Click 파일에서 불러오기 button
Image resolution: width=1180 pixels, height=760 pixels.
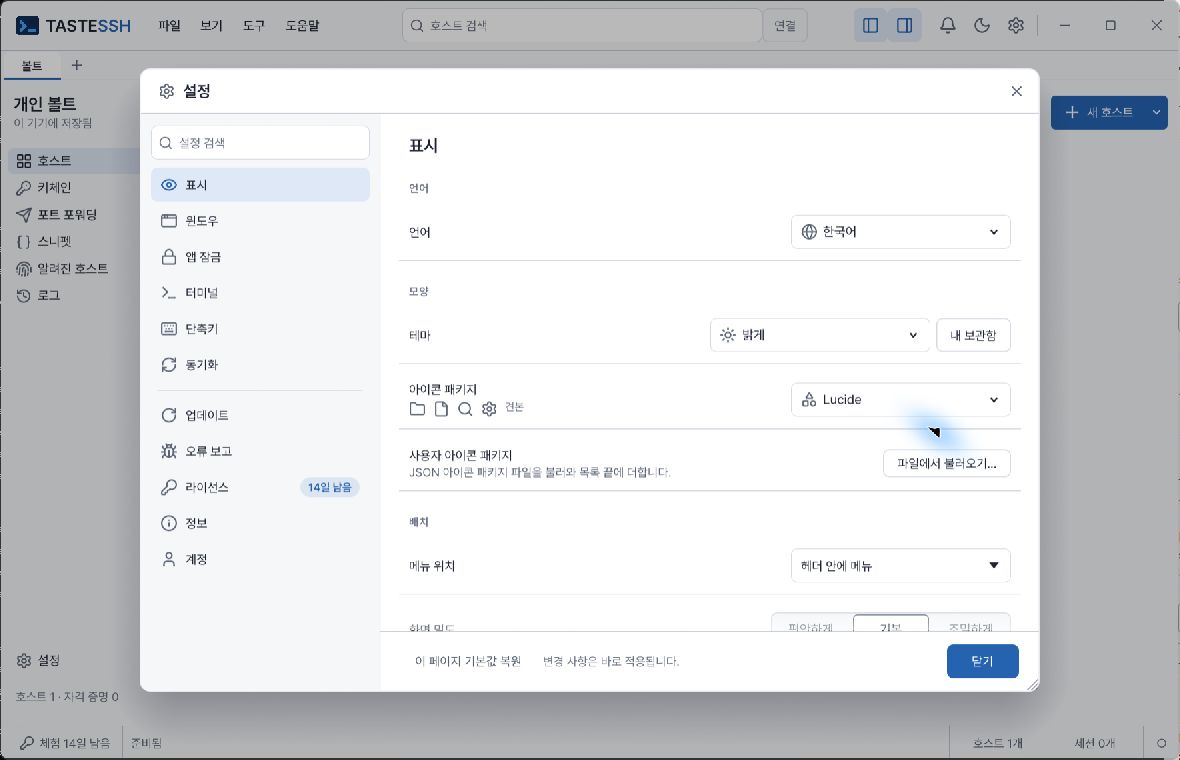(947, 464)
